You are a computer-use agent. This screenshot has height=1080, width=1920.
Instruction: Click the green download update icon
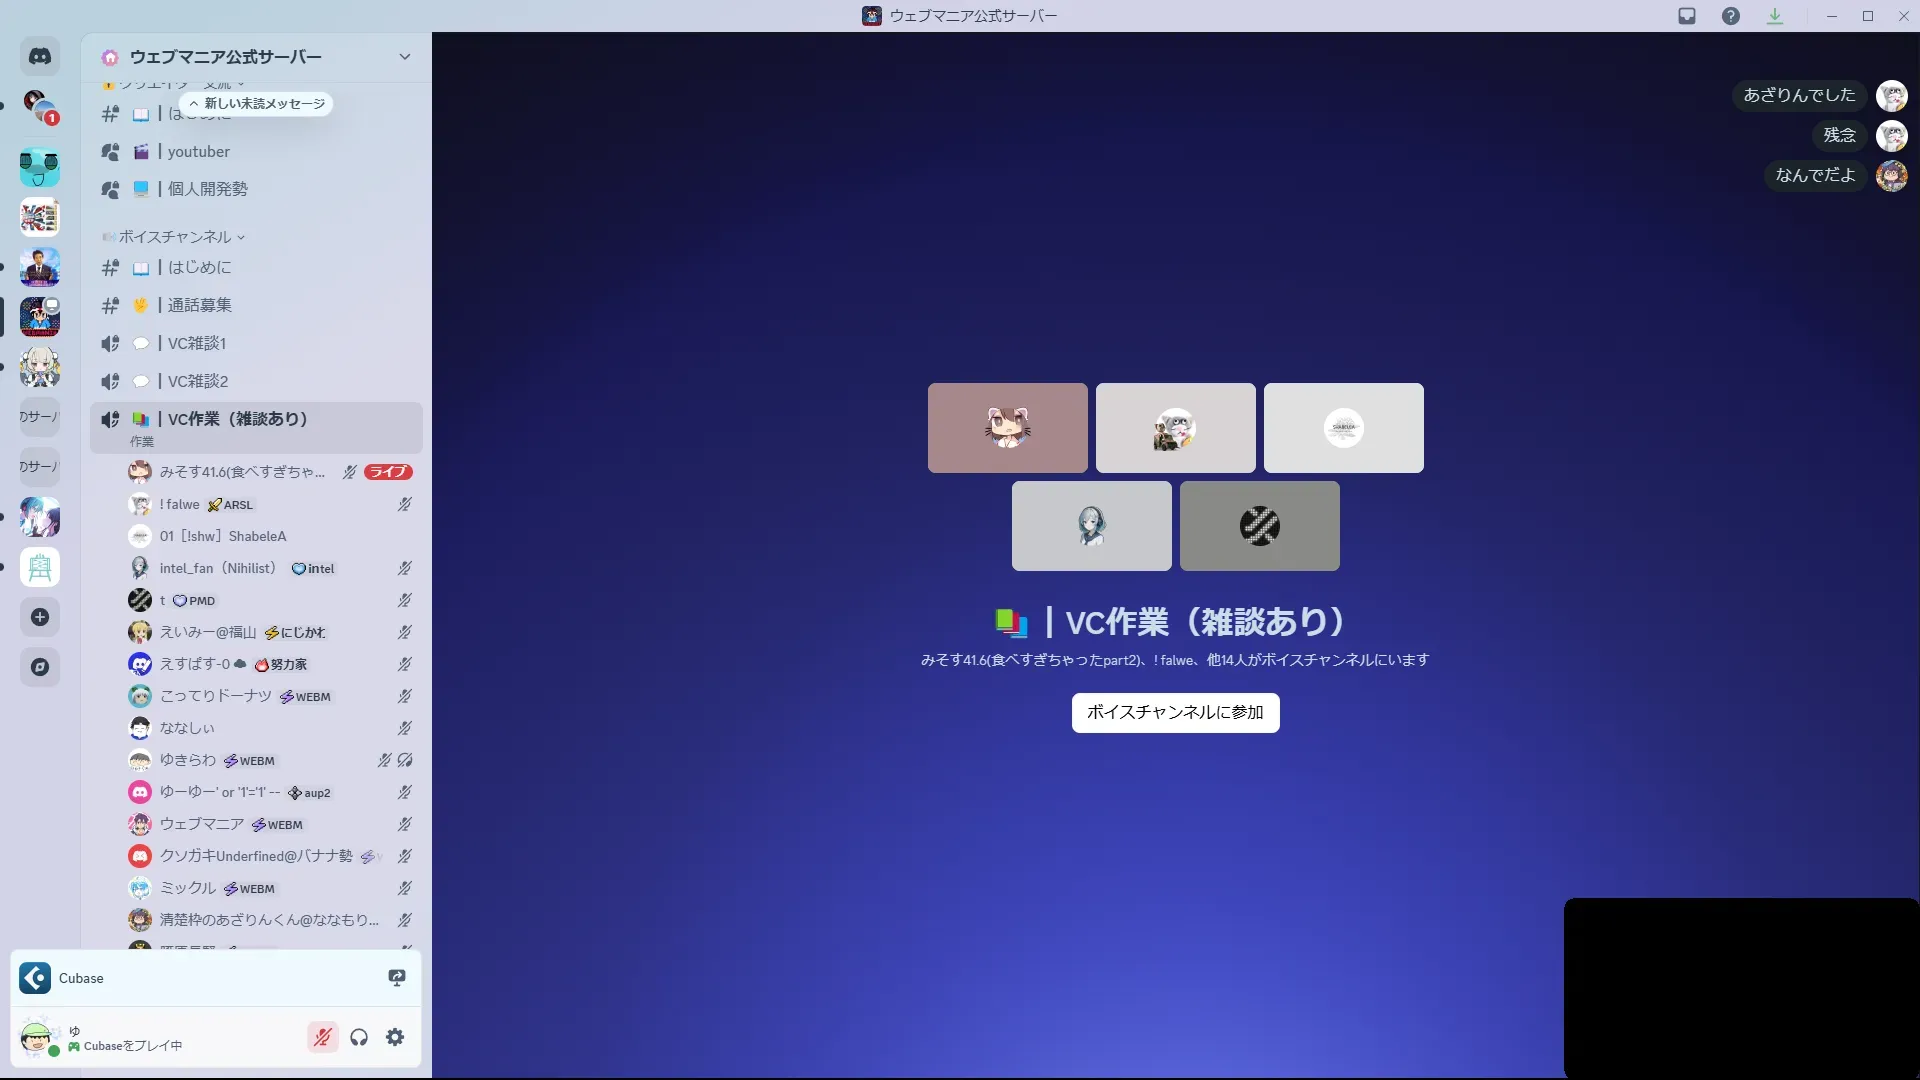point(1775,16)
